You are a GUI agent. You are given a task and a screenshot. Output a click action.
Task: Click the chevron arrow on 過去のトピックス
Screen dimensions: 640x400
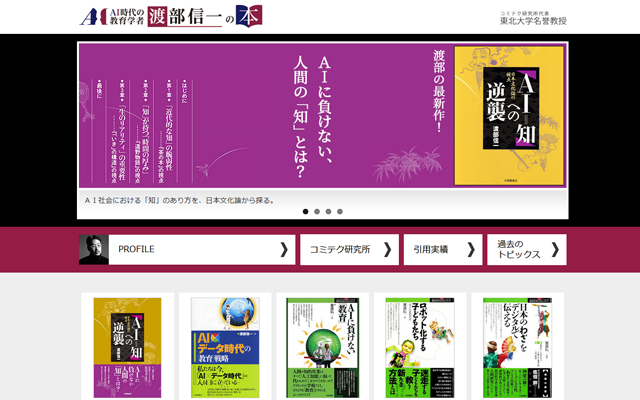click(x=556, y=249)
